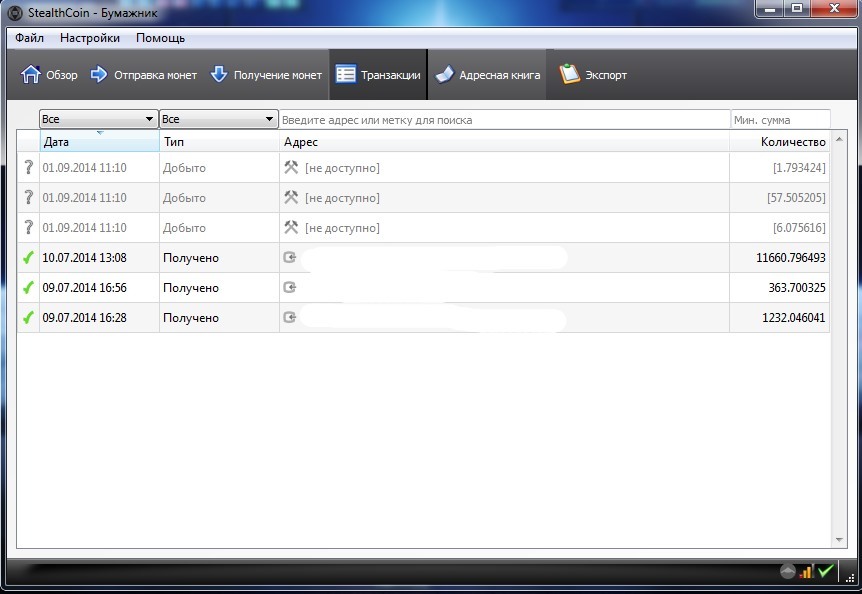
Task: Sort by the Адрес column header
Action: point(504,141)
